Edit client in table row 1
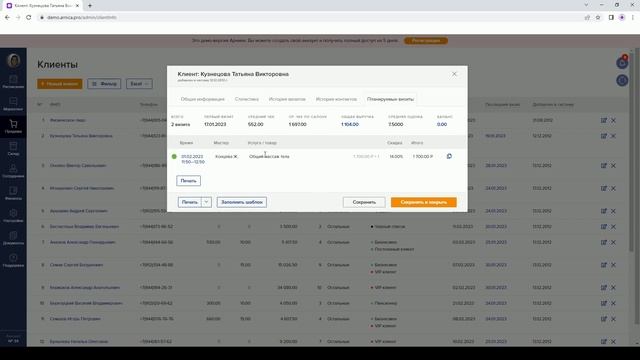The height and width of the screenshot is (360, 640). click(x=604, y=120)
